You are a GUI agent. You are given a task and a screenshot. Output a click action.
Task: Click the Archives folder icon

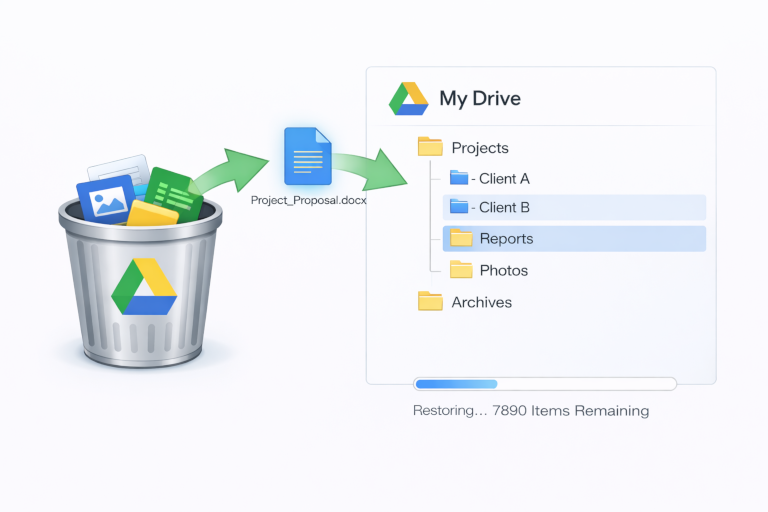(x=430, y=301)
